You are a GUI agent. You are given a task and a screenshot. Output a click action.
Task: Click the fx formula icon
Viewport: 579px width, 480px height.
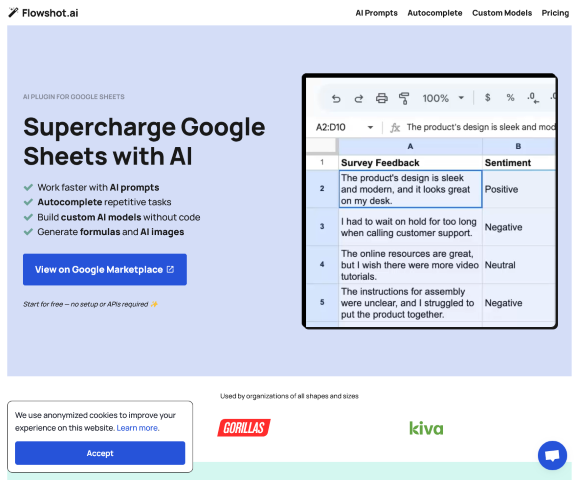point(395,128)
